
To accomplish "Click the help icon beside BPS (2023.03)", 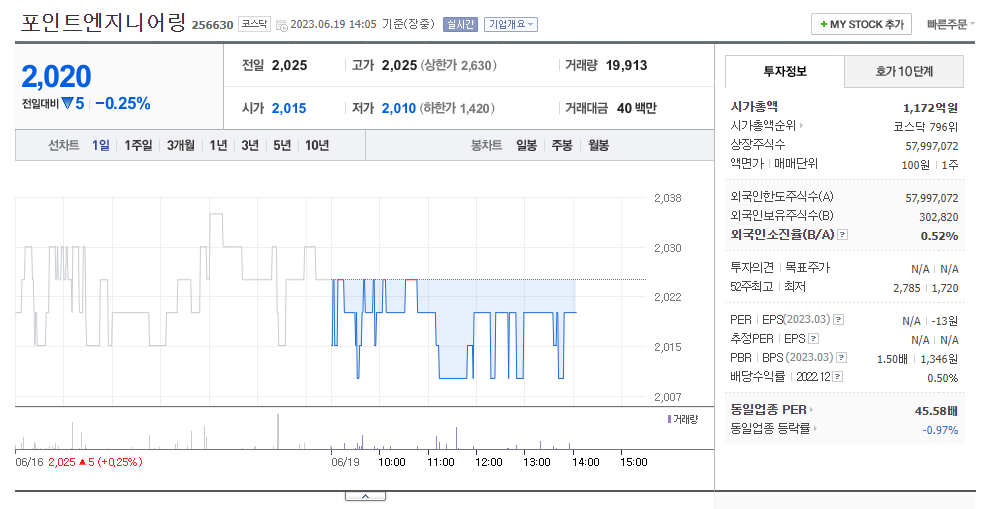I will click(841, 357).
